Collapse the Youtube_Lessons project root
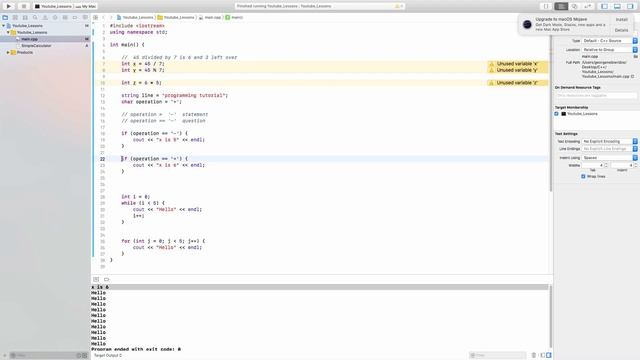This screenshot has height=360, width=640. [x=4, y=26]
